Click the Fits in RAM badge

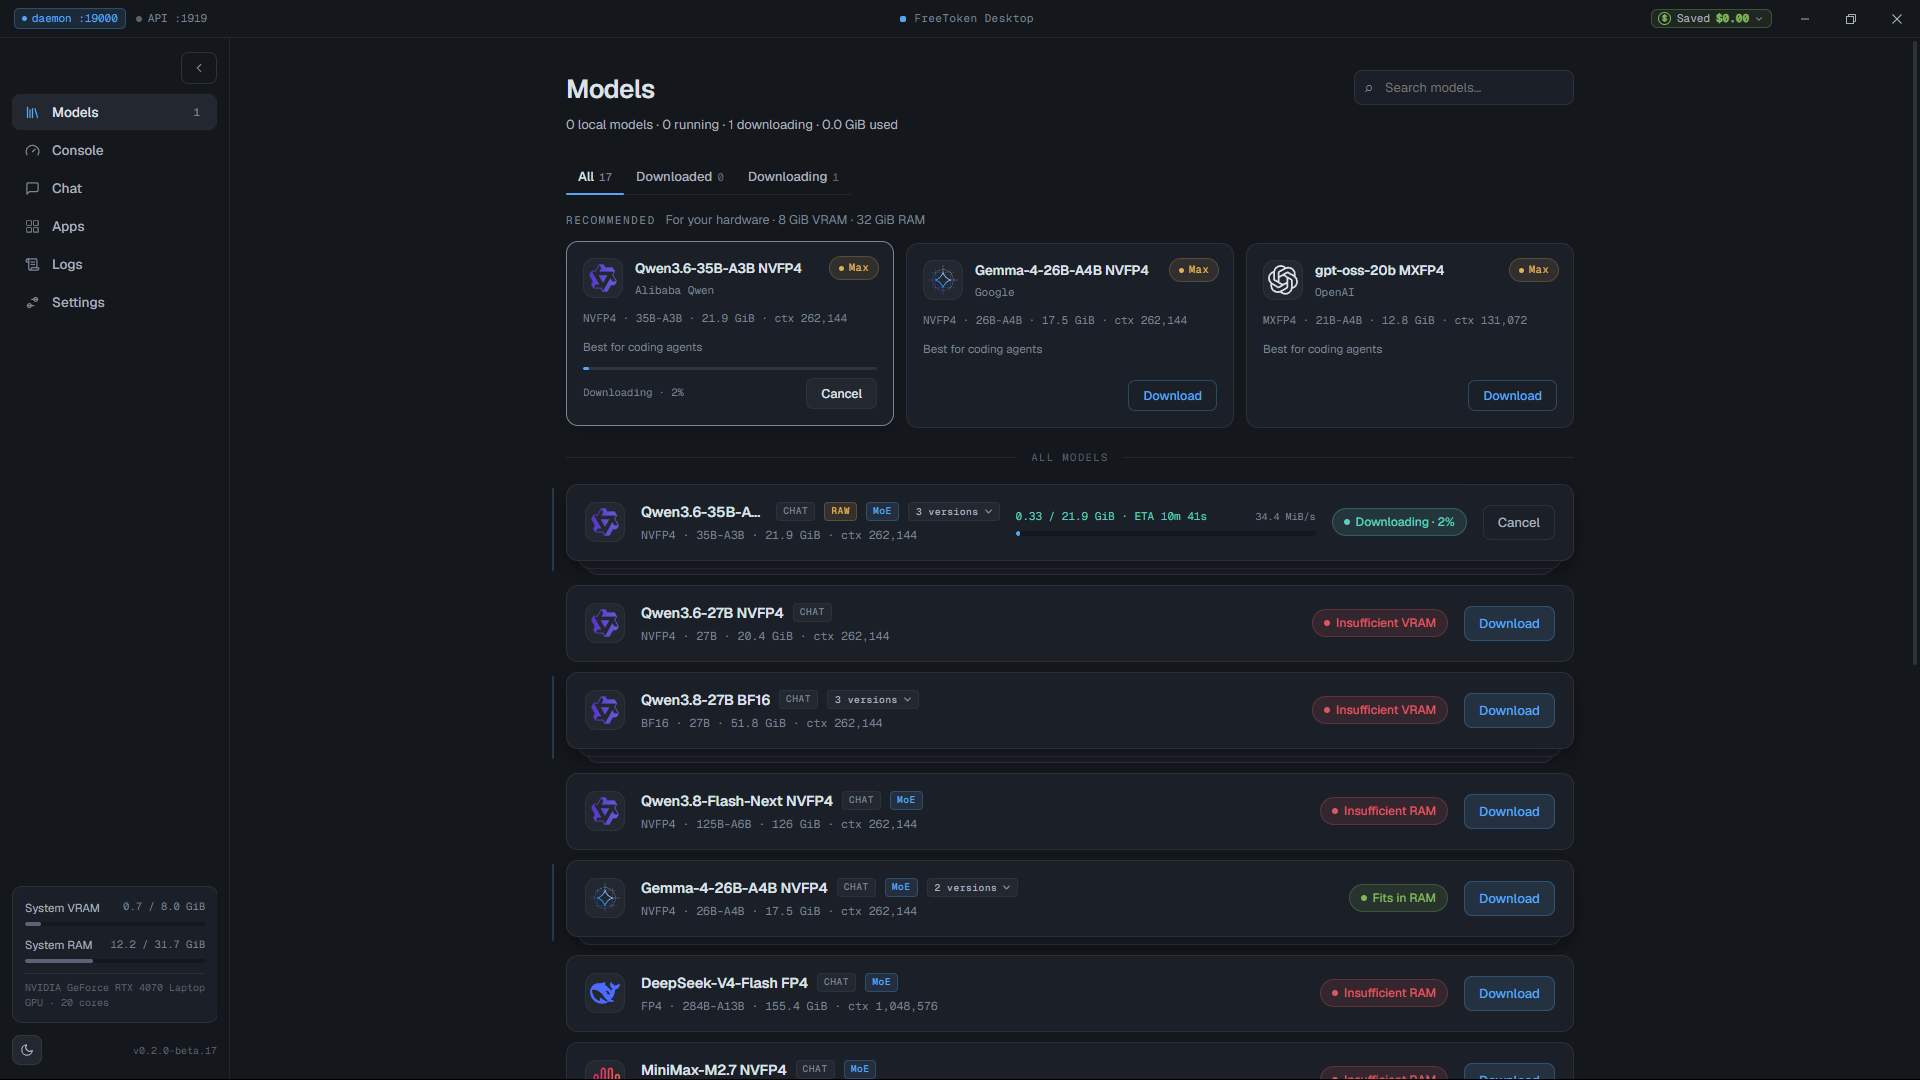pyautogui.click(x=1398, y=898)
